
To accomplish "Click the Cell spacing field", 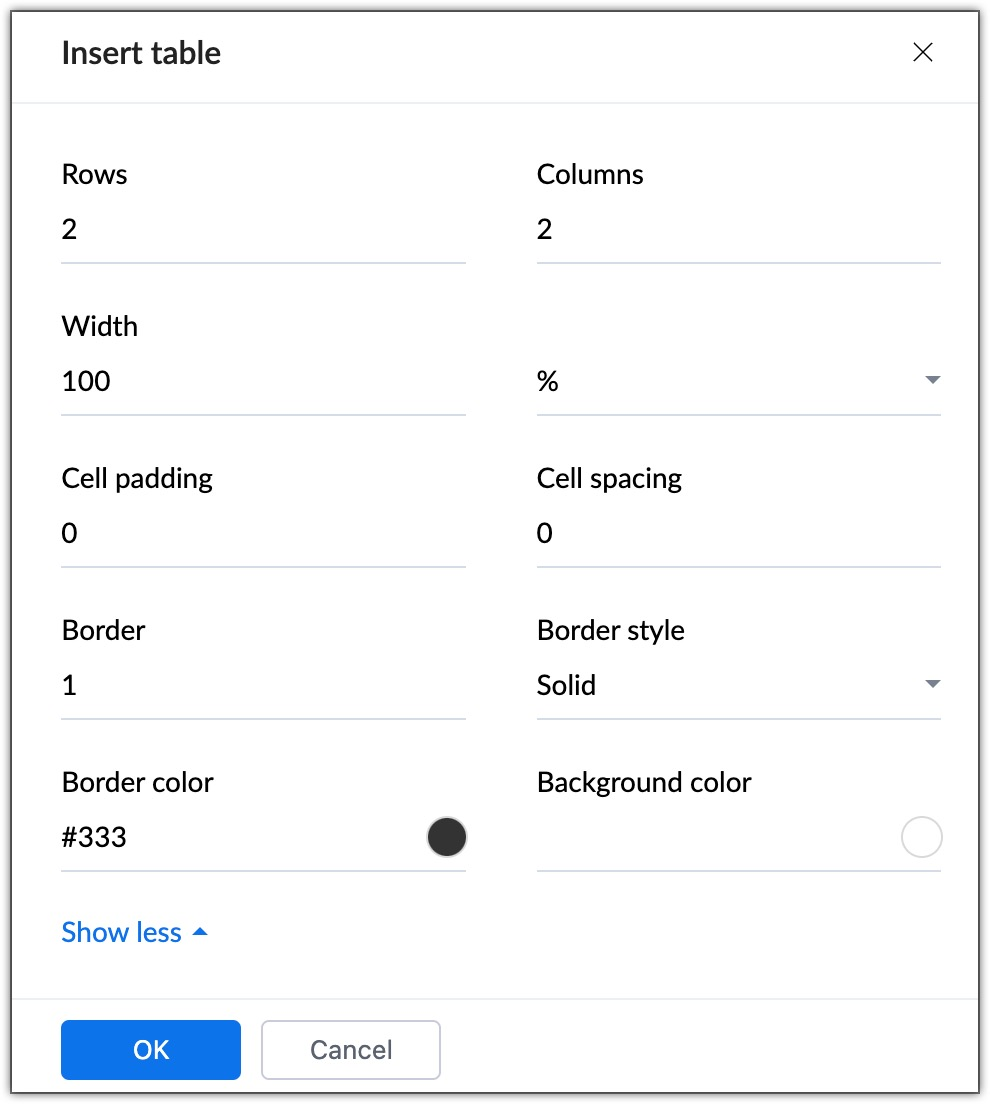I will (x=738, y=534).
